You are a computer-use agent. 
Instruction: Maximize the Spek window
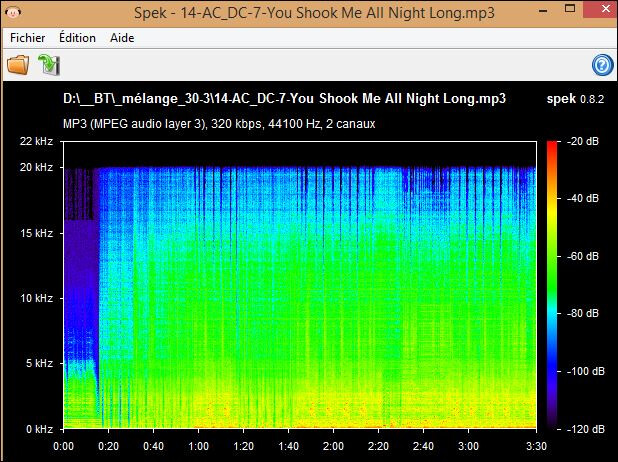pos(570,9)
